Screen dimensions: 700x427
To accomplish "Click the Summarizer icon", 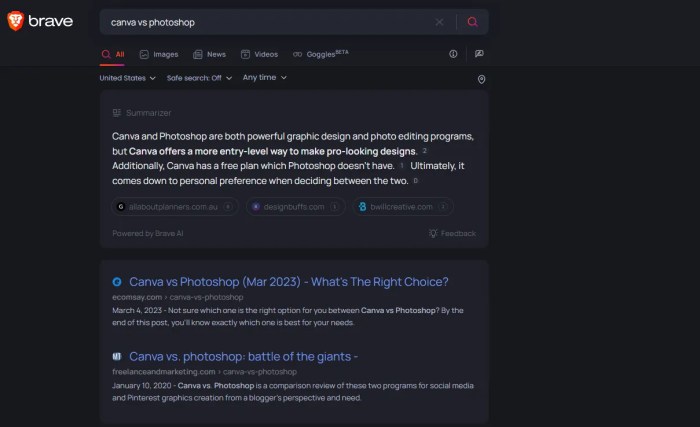I will (x=117, y=113).
